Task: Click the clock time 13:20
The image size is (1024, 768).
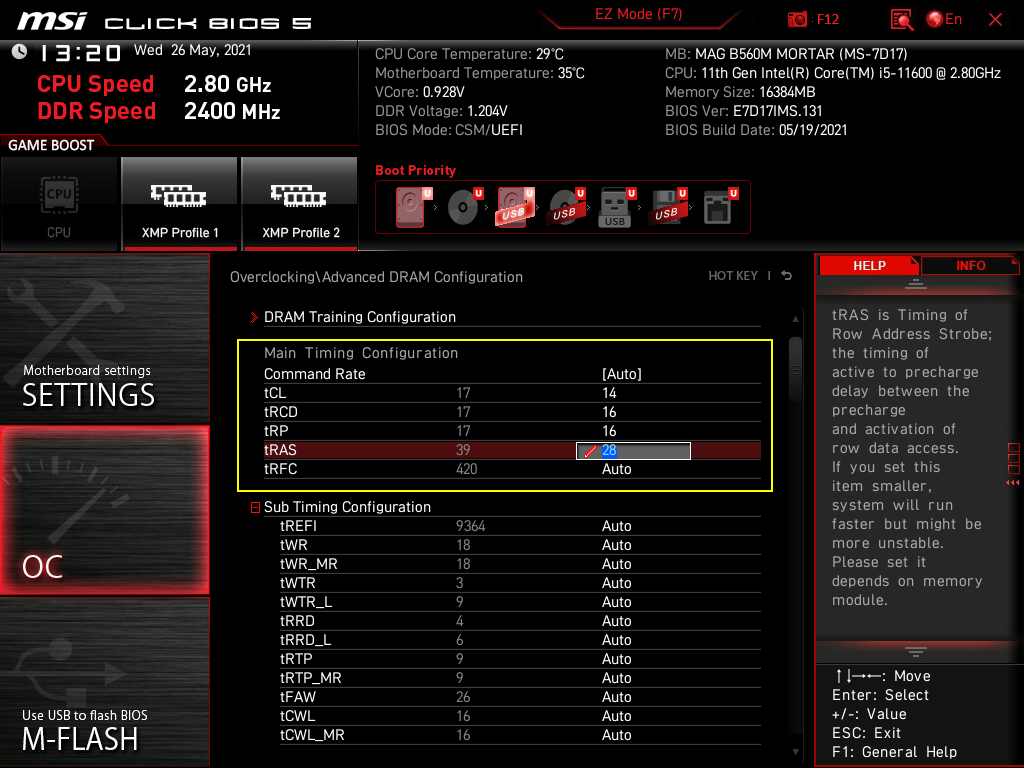Action: pos(80,53)
